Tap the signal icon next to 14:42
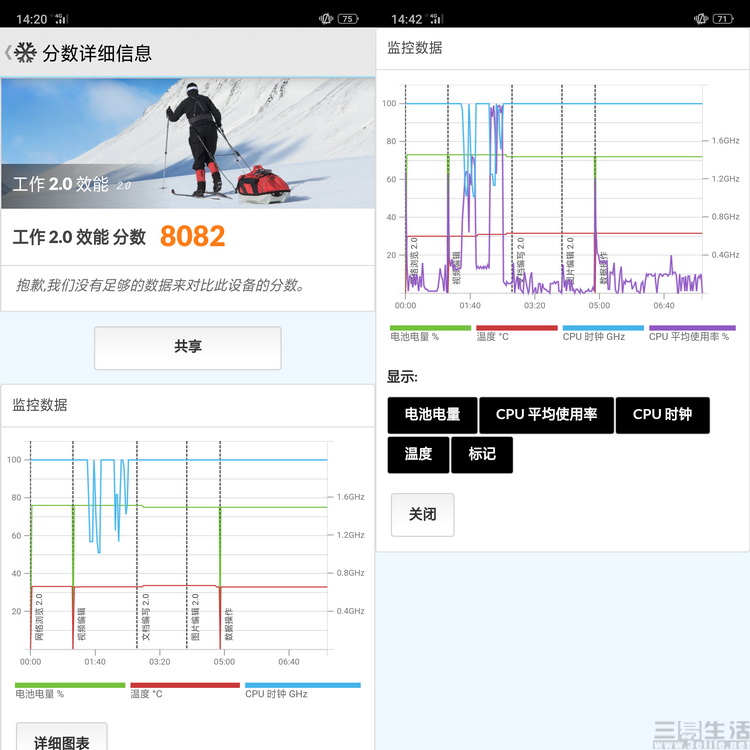 click(437, 18)
